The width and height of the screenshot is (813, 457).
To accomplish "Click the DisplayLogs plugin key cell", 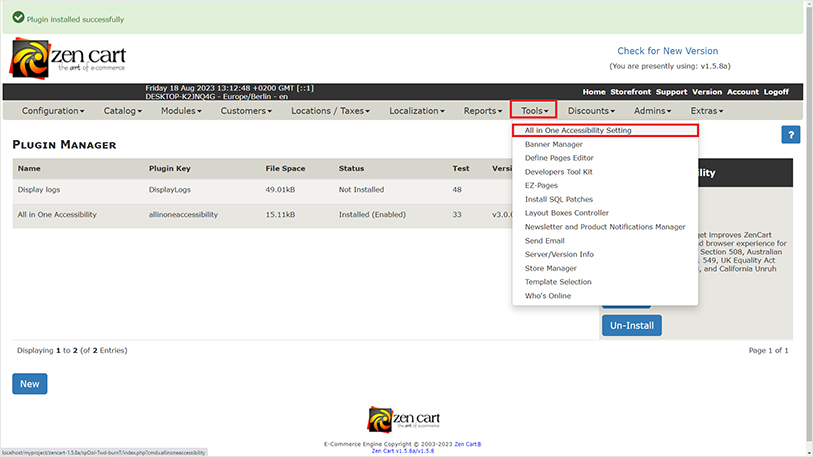I will pos(170,190).
